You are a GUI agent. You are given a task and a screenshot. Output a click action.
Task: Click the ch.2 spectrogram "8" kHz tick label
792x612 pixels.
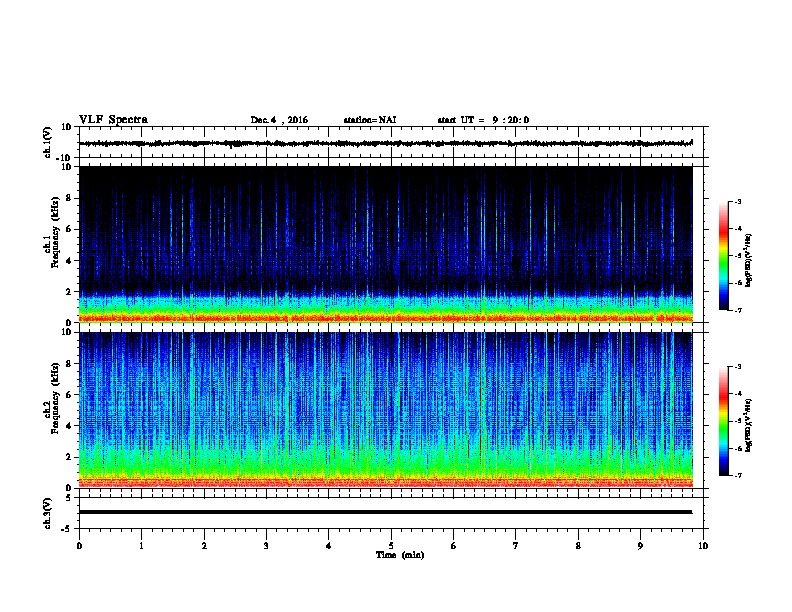[x=69, y=364]
